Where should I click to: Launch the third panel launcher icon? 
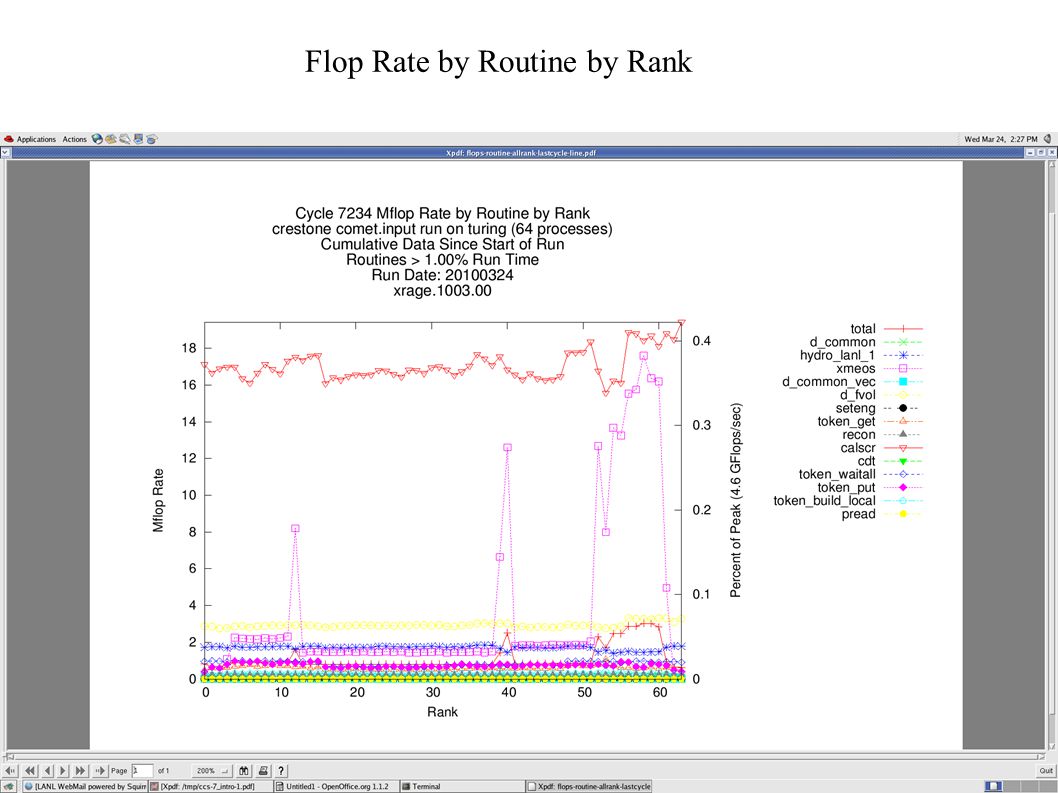(125, 139)
